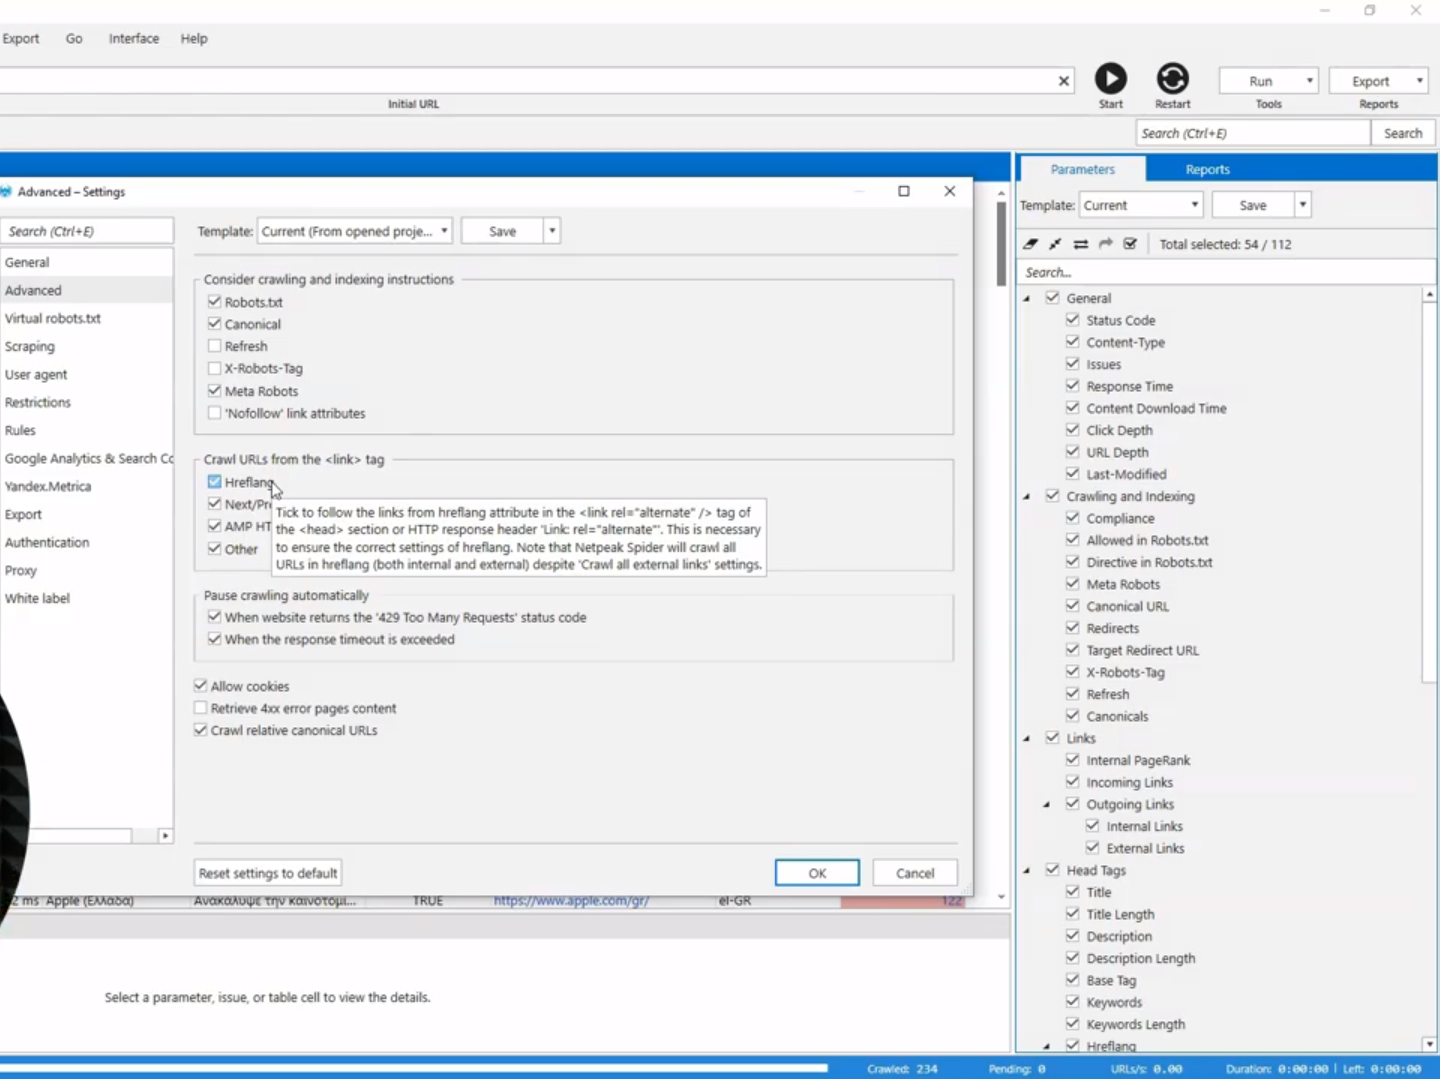The width and height of the screenshot is (1440, 1079).
Task: Click the OK button in Advanced Settings
Action: 817,872
